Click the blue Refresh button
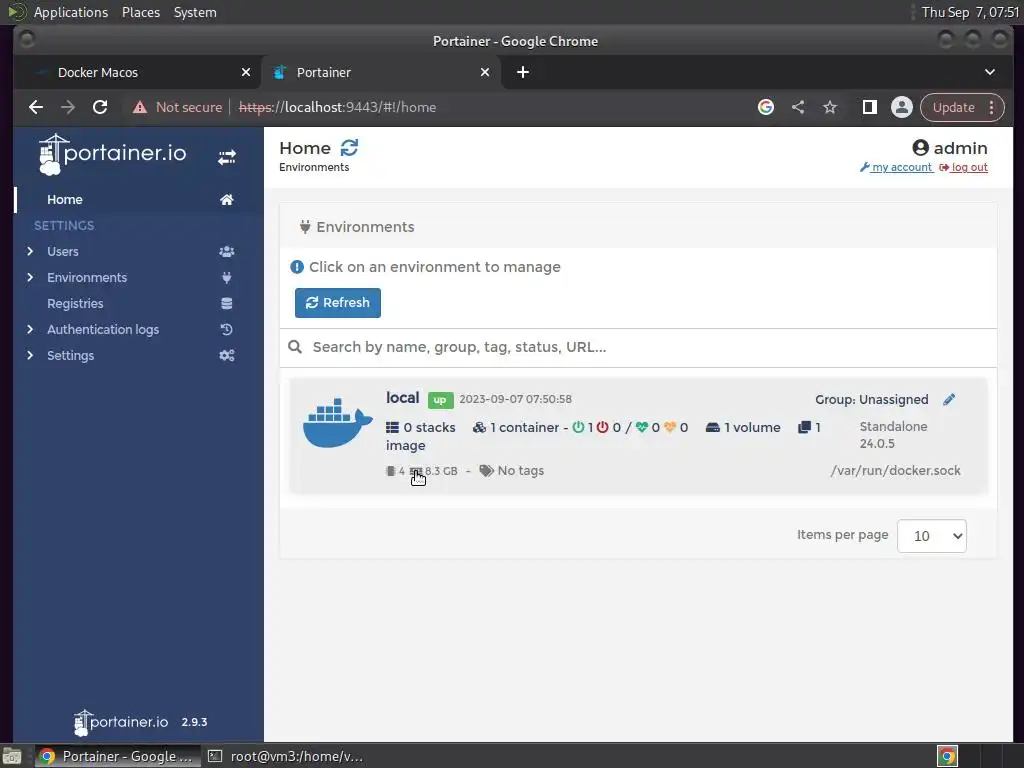The image size is (1024, 768). click(338, 303)
